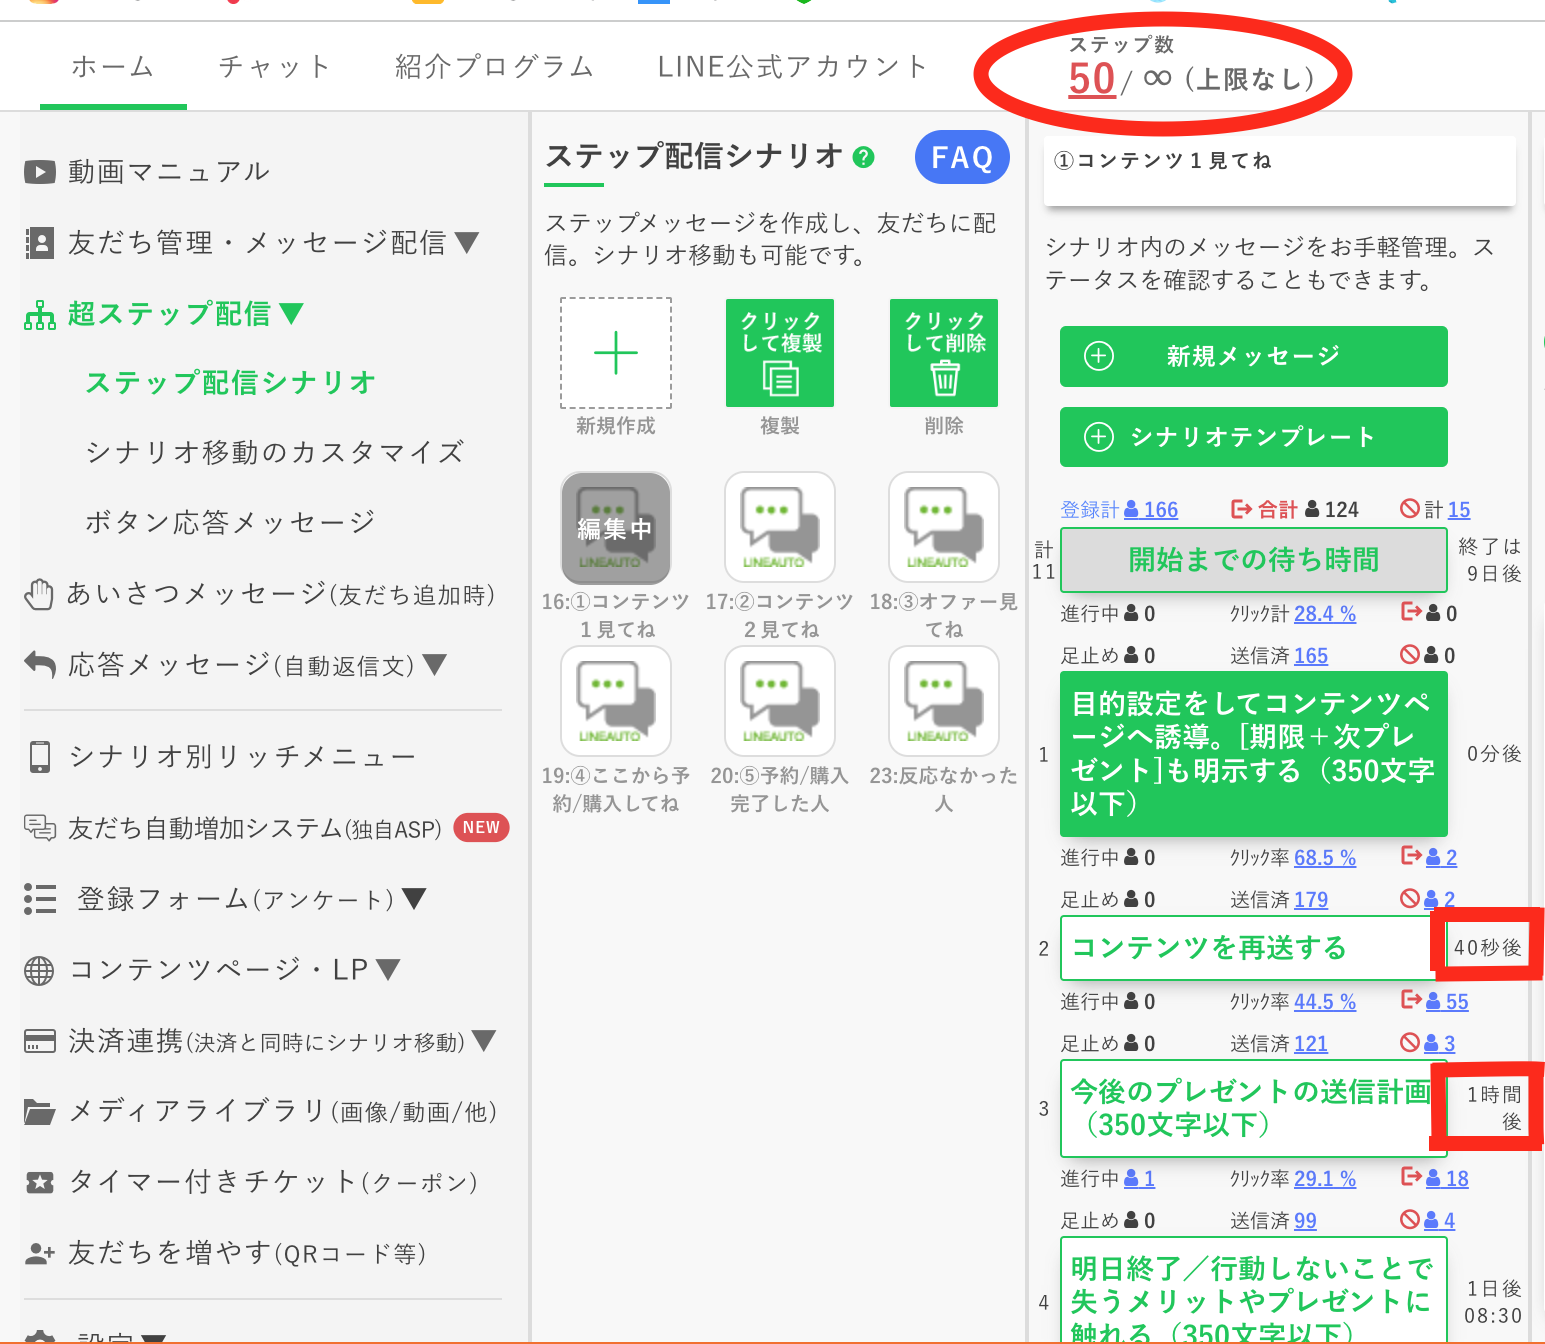Open the LINE公式アカウント tab

[x=792, y=67]
